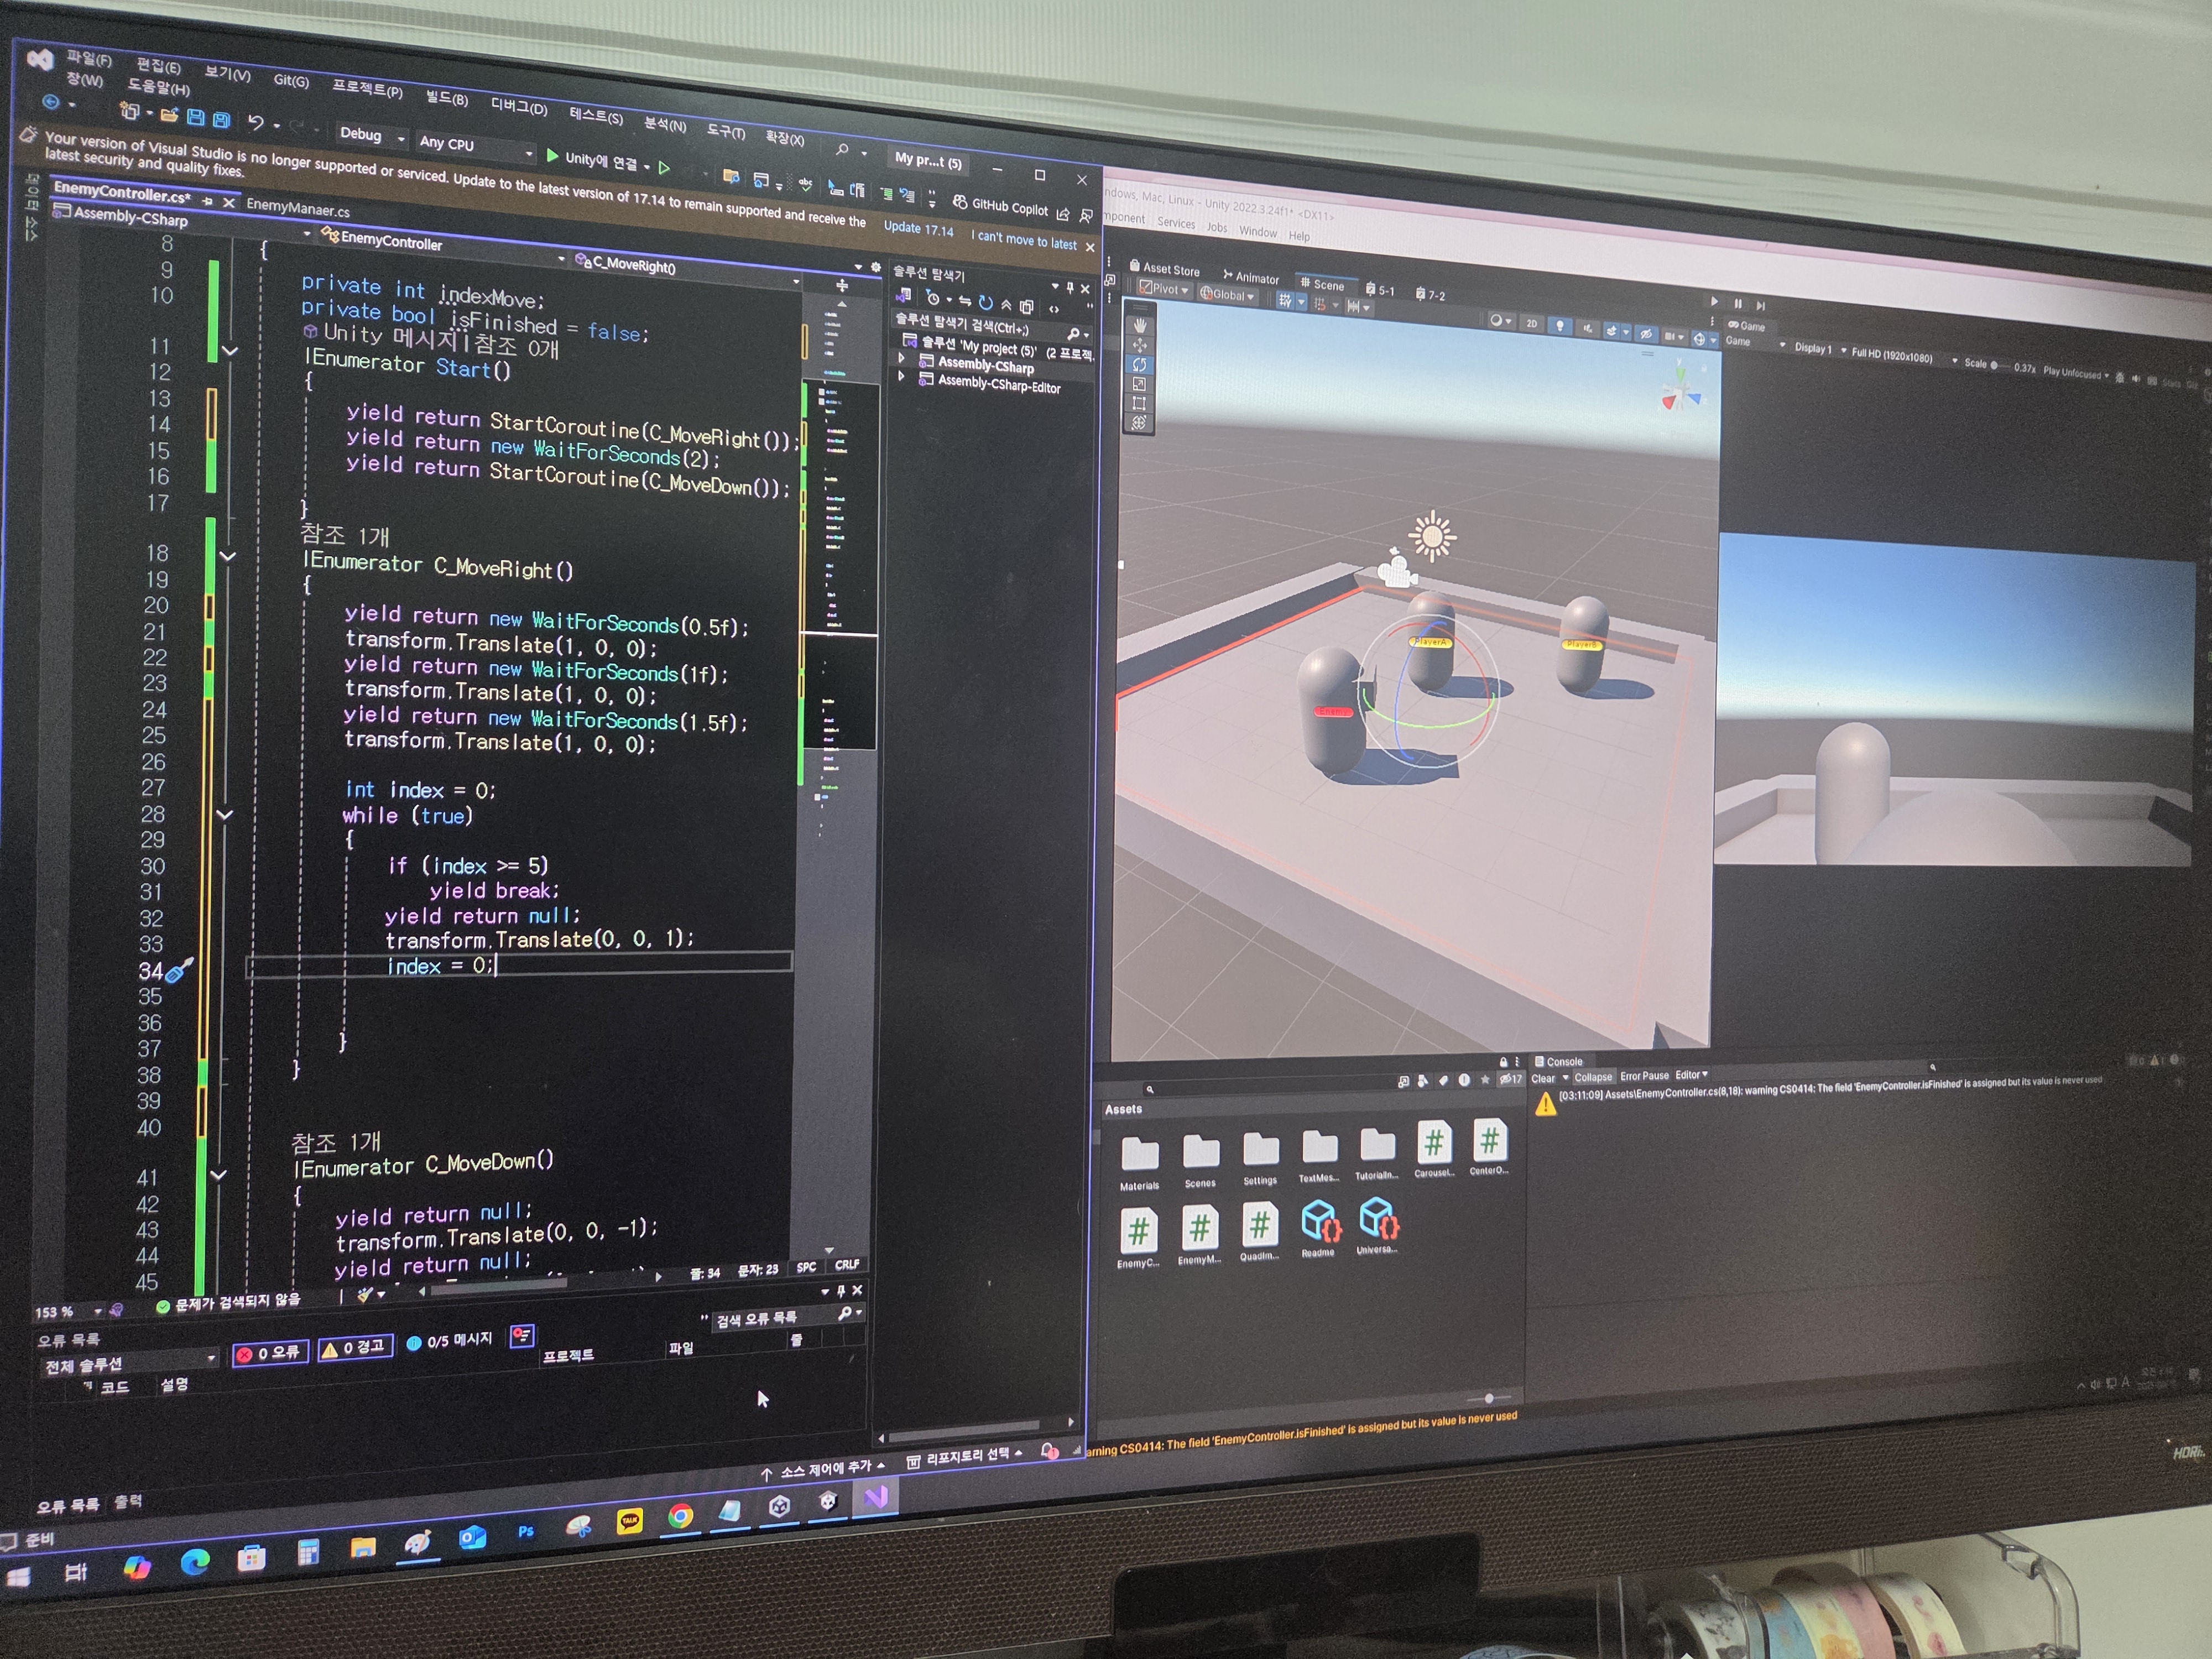Expand the Assembly-CSharp project node
The width and height of the screenshot is (2212, 1659).
pyautogui.click(x=902, y=358)
